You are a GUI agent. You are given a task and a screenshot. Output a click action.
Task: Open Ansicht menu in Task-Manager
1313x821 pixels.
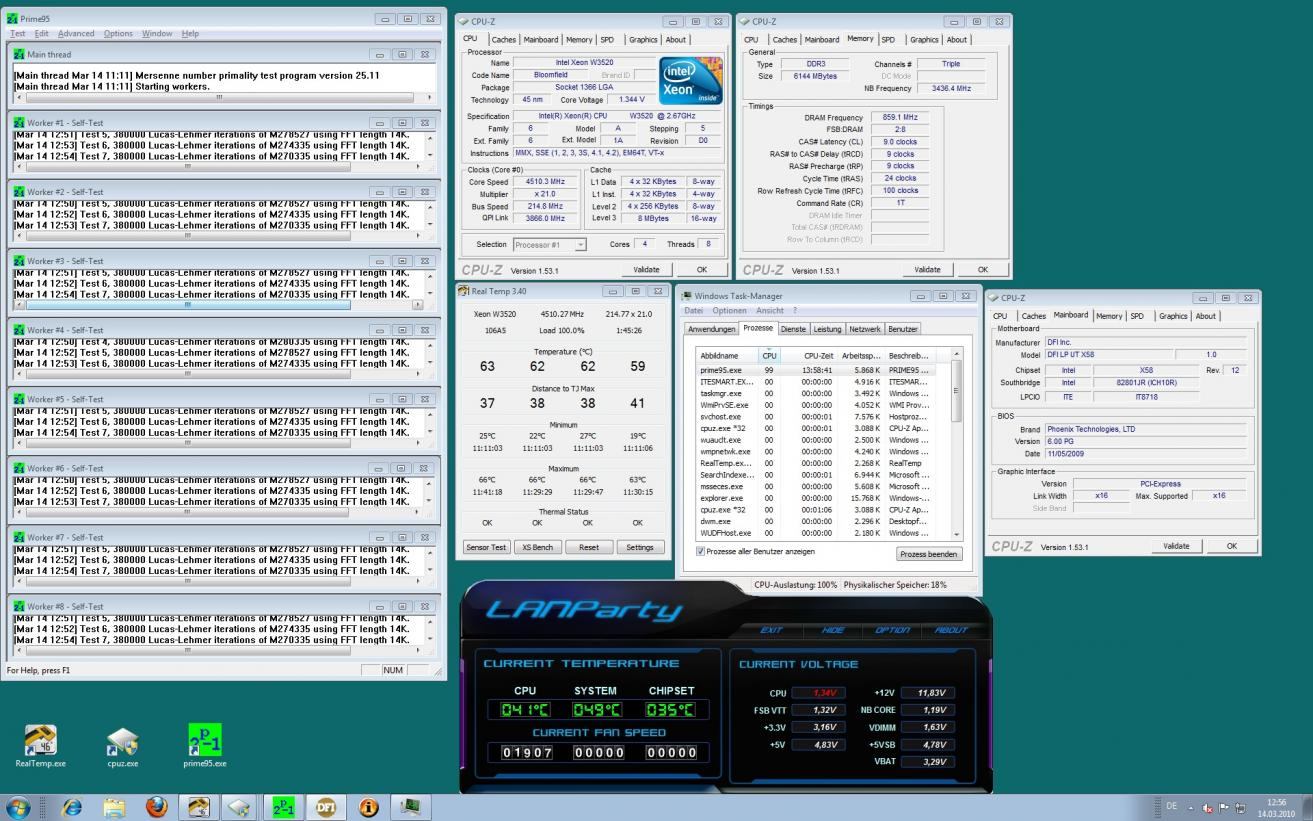coord(770,310)
